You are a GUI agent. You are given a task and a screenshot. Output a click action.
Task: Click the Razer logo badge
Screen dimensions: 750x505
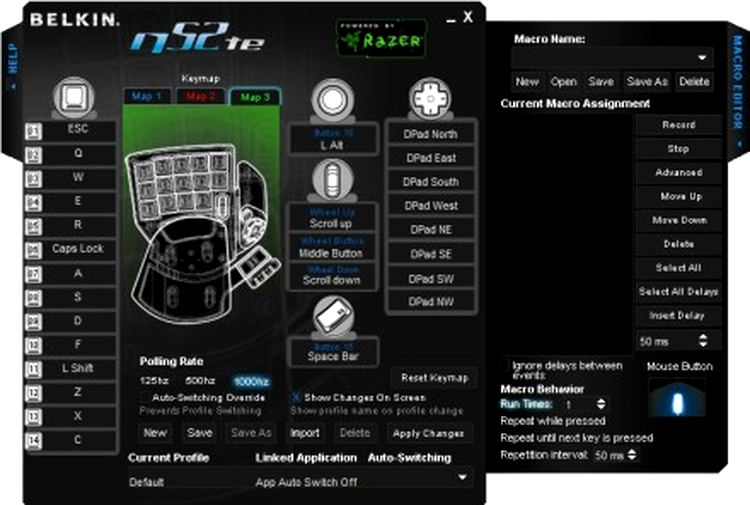click(381, 38)
